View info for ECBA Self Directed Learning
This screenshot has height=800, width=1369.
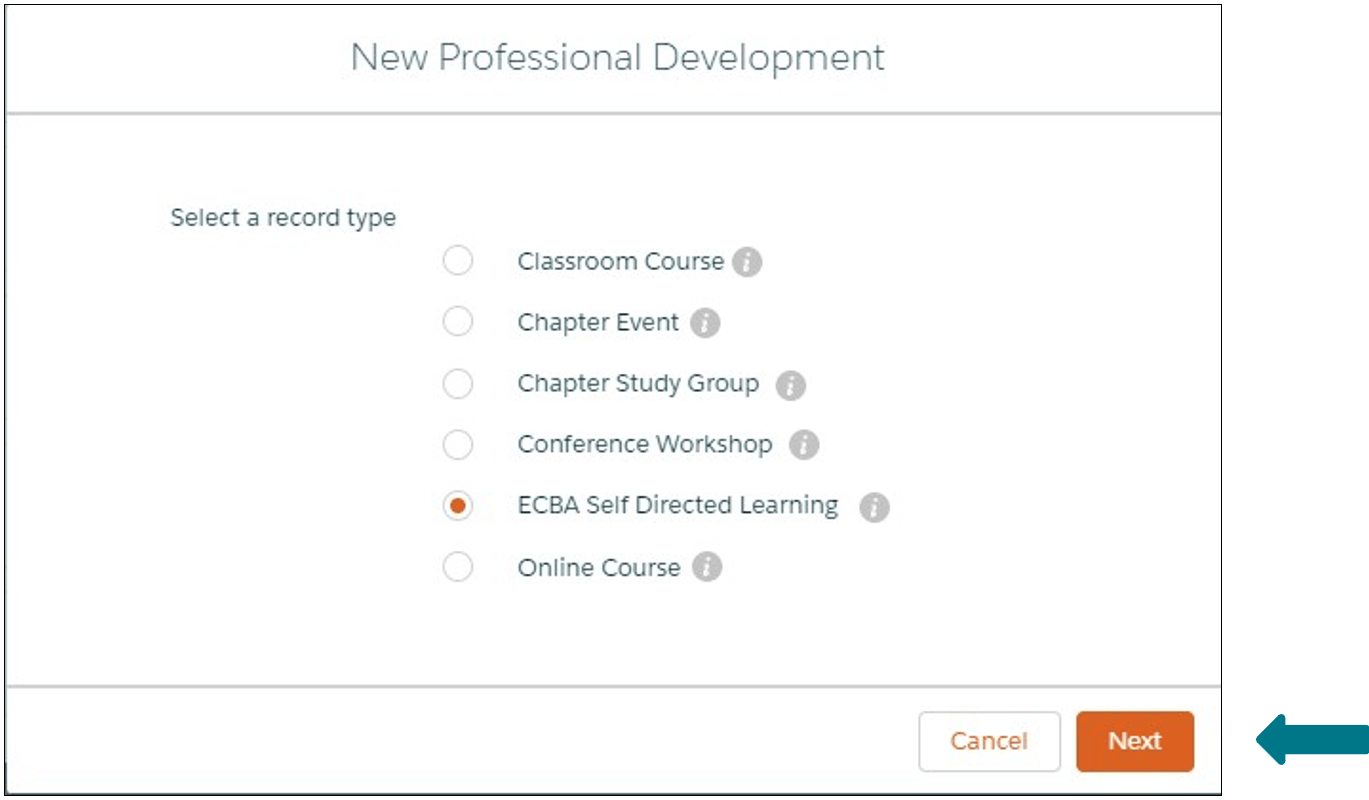873,506
